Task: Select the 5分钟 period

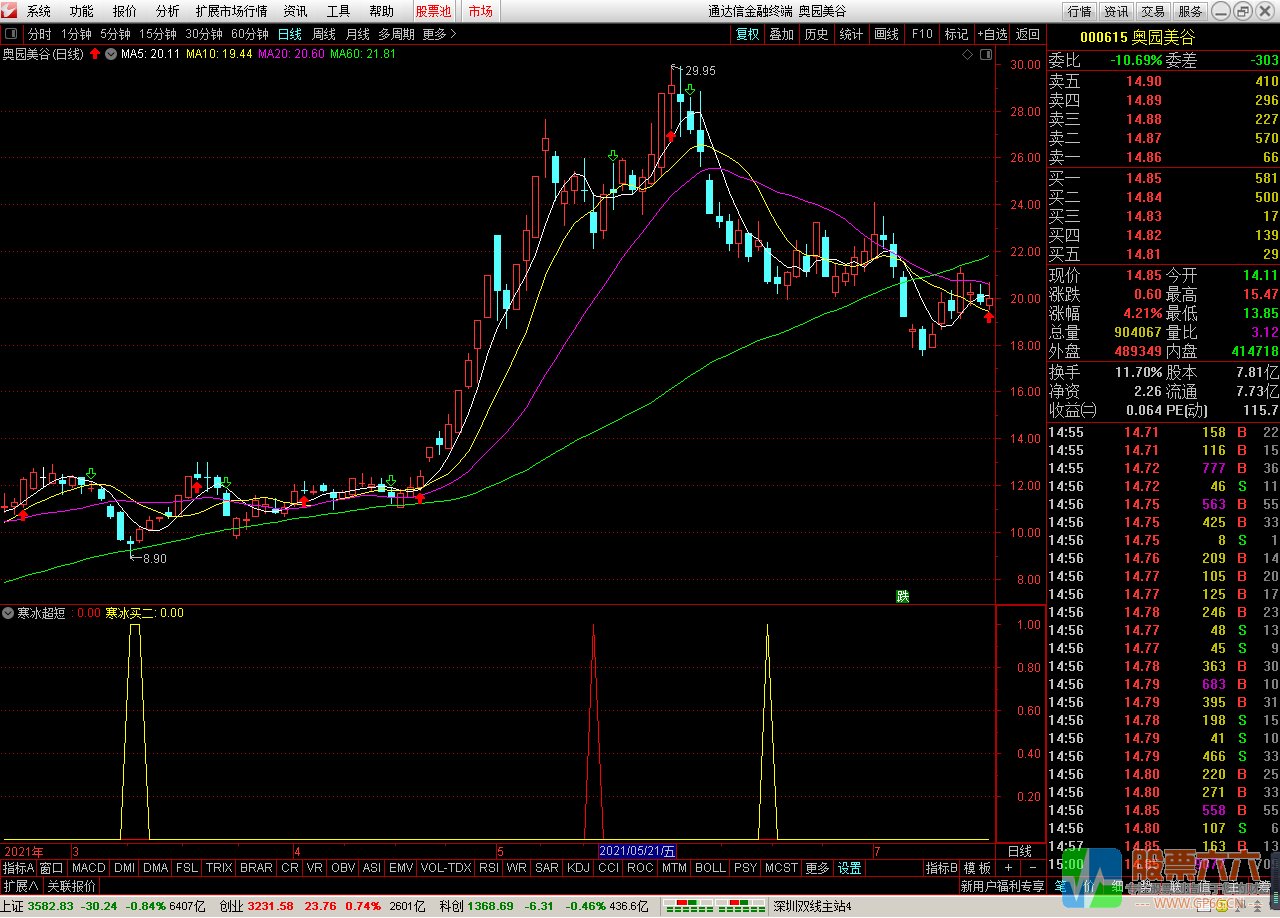Action: pos(115,34)
